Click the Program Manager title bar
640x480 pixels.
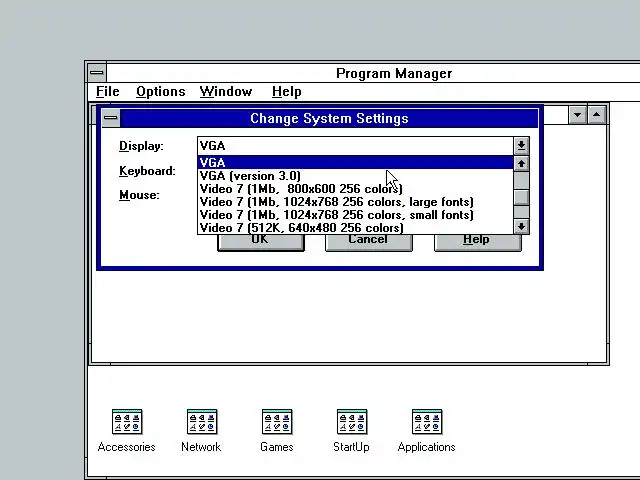point(373,73)
